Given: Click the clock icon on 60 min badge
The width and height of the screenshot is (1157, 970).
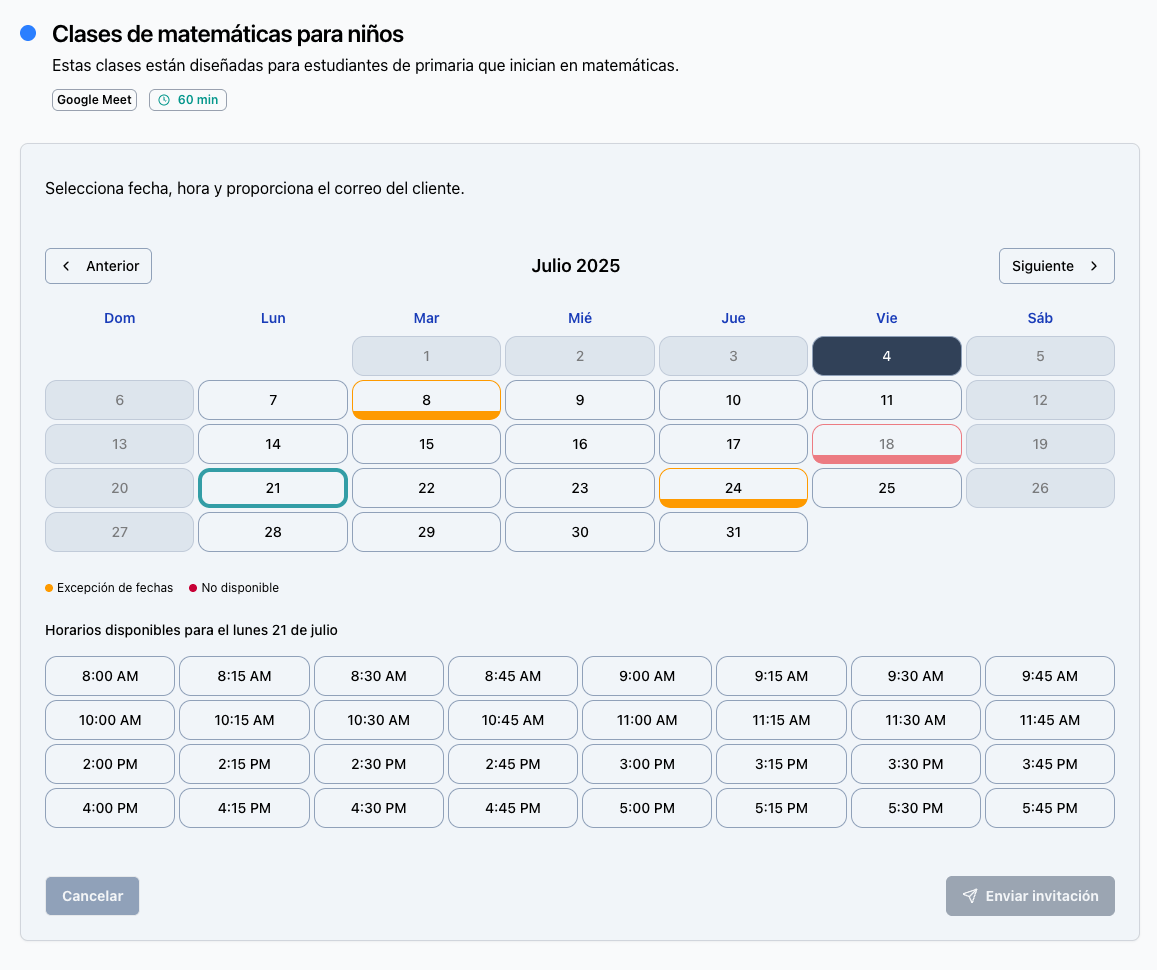Looking at the screenshot, I should tap(164, 100).
